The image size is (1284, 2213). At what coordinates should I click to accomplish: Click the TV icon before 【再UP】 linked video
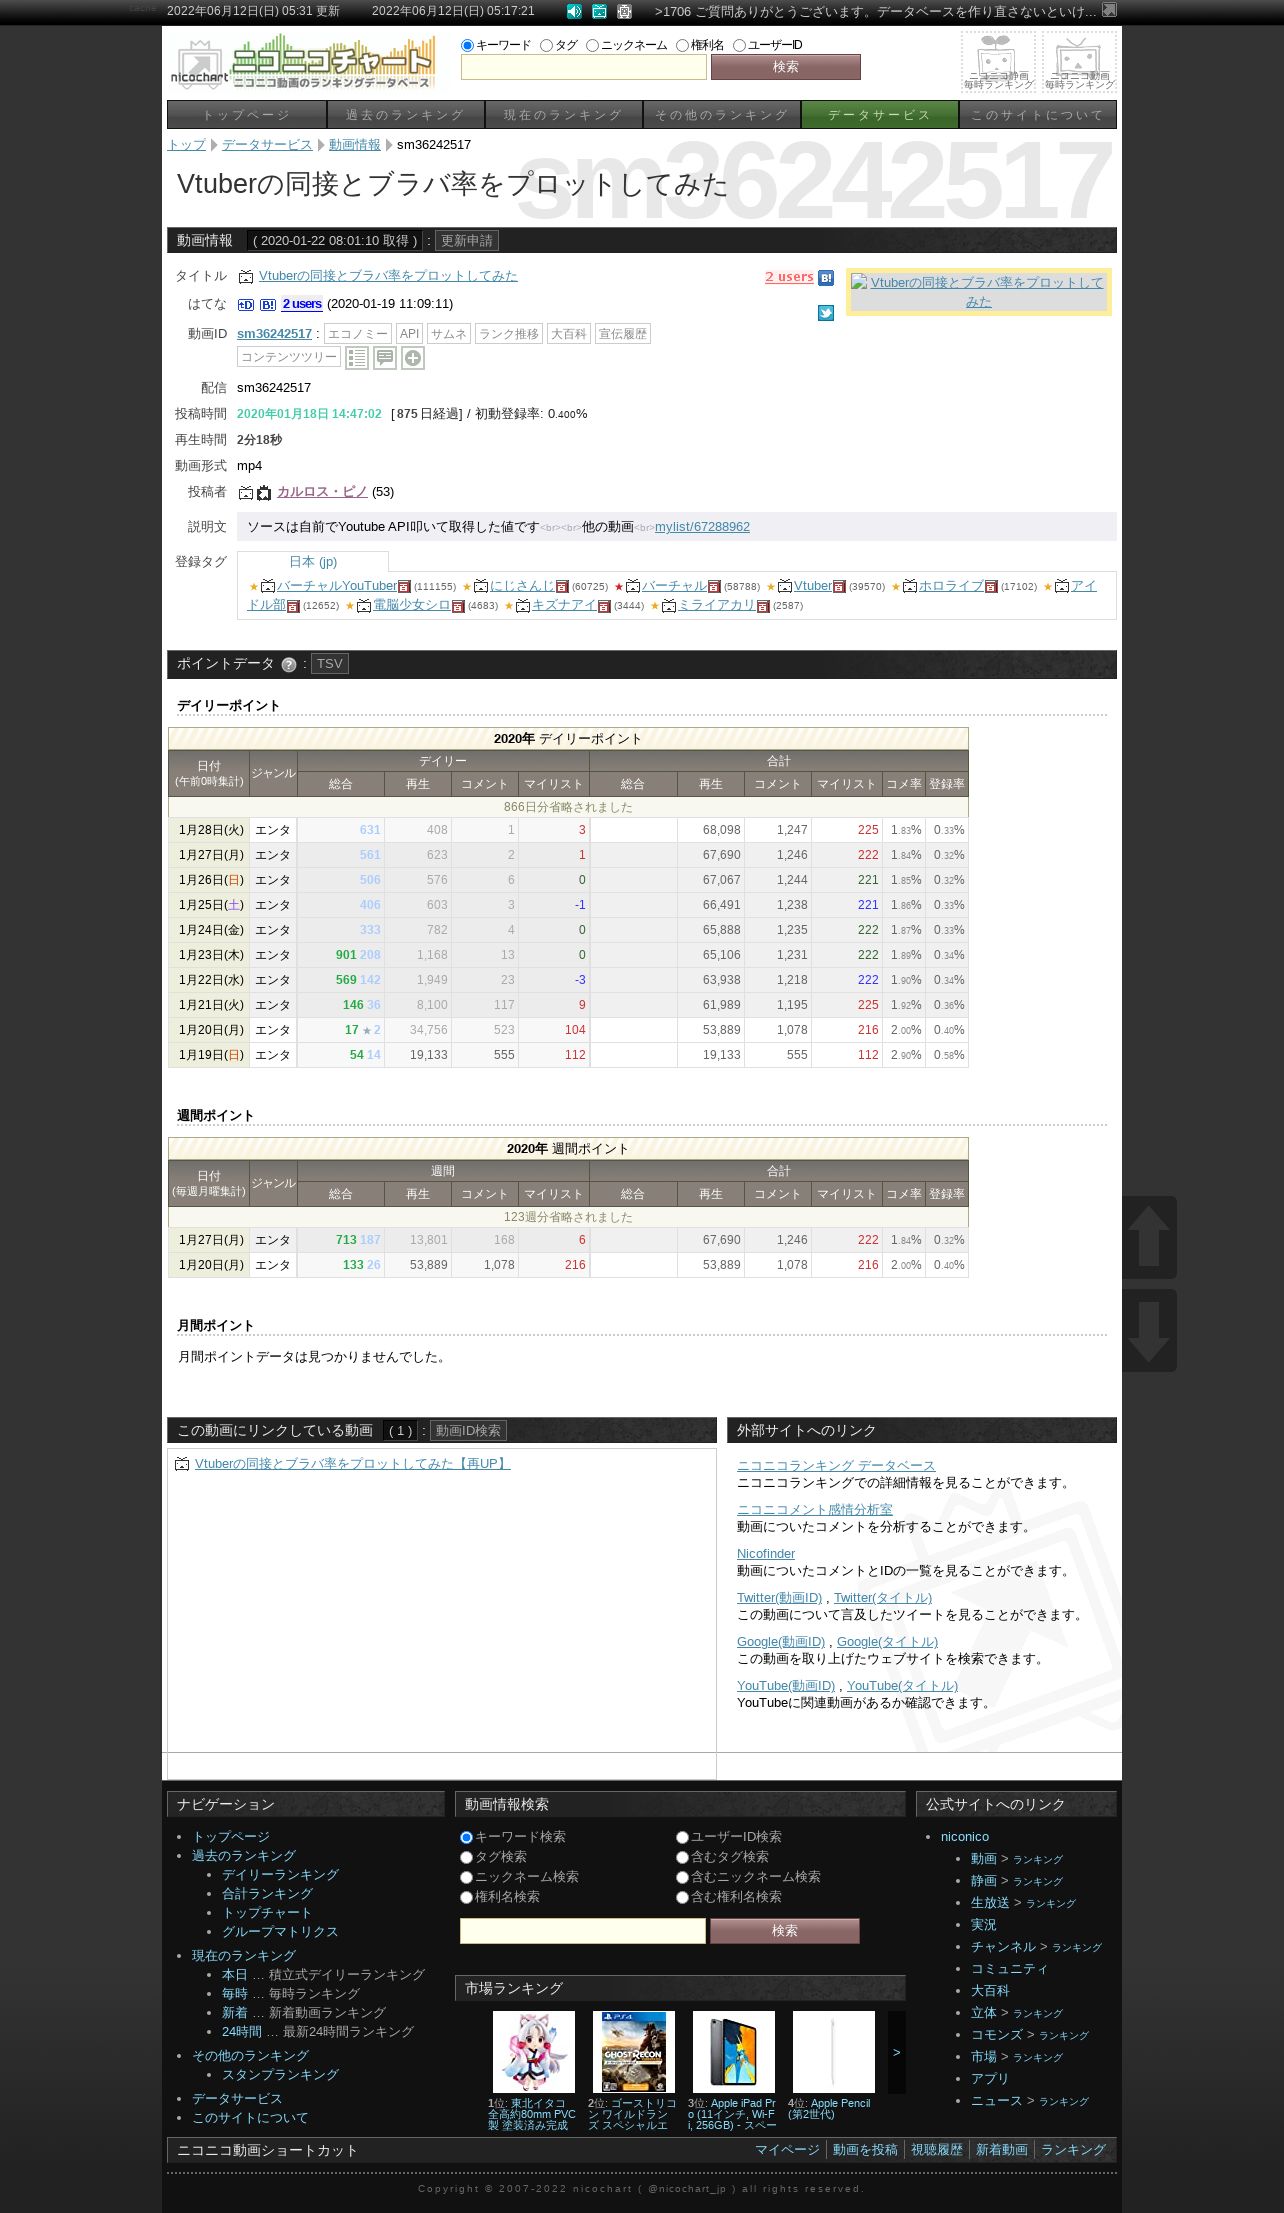[182, 1464]
